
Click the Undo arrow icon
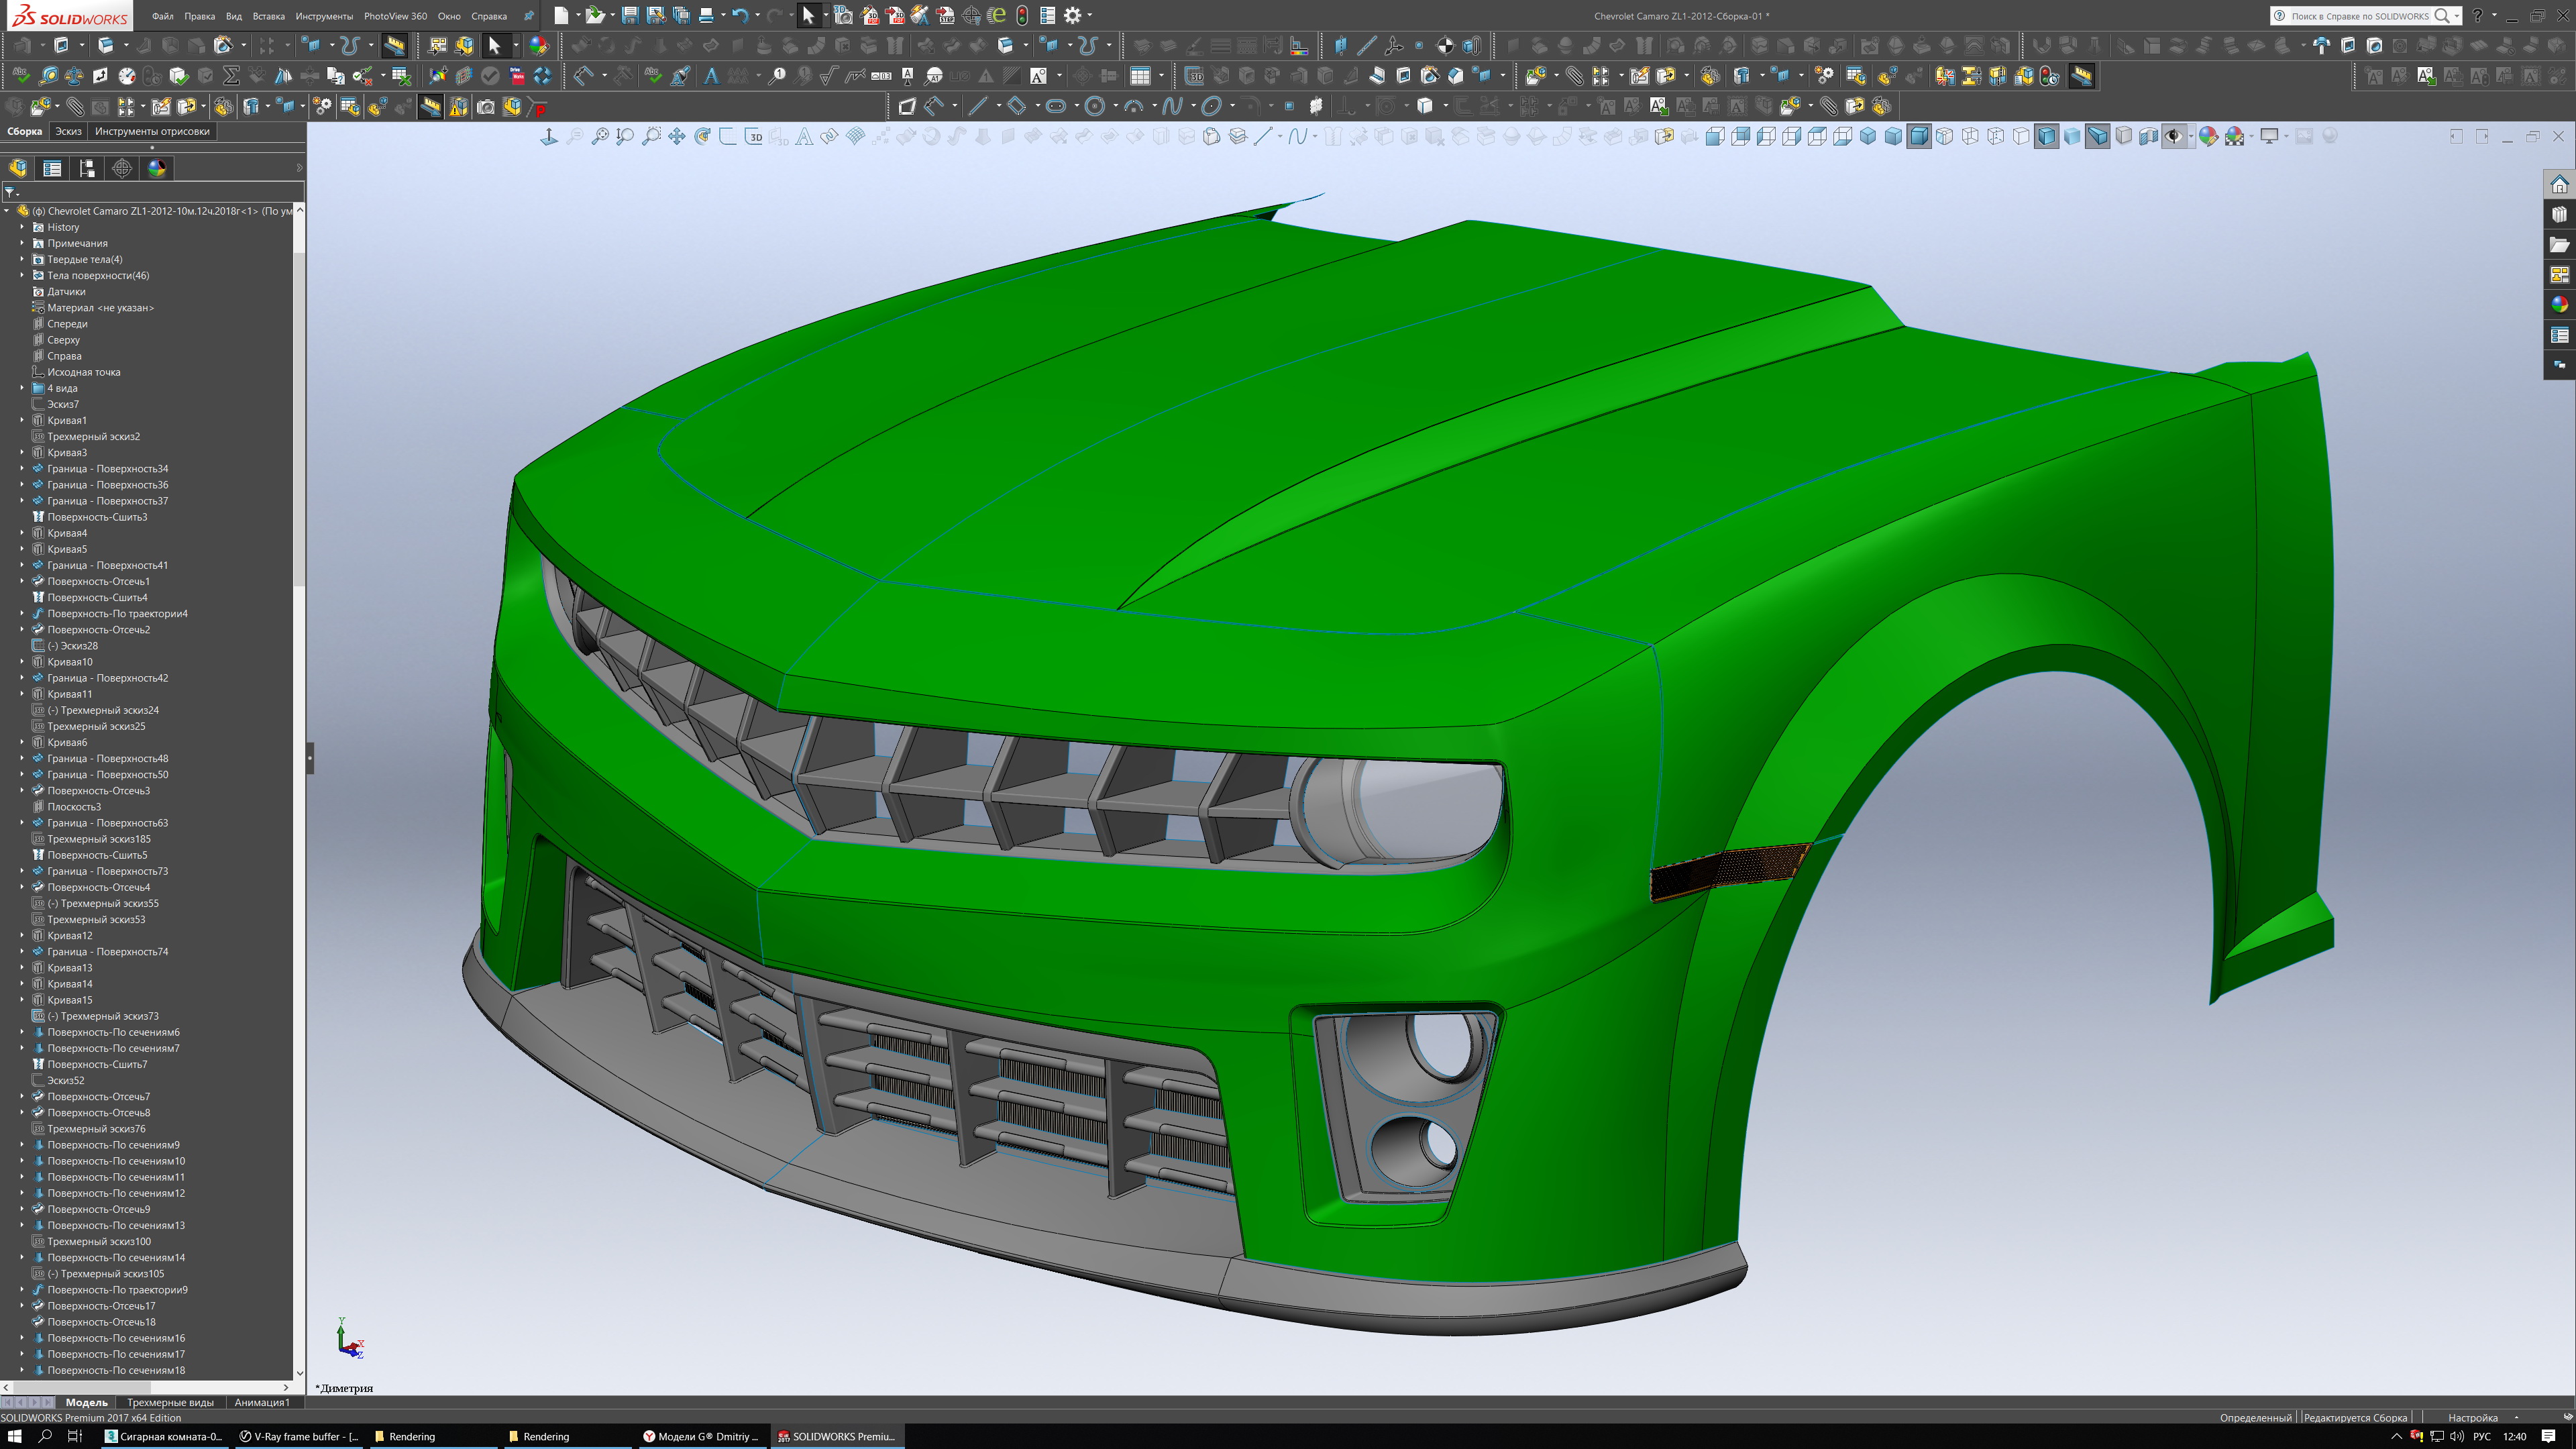coord(740,15)
